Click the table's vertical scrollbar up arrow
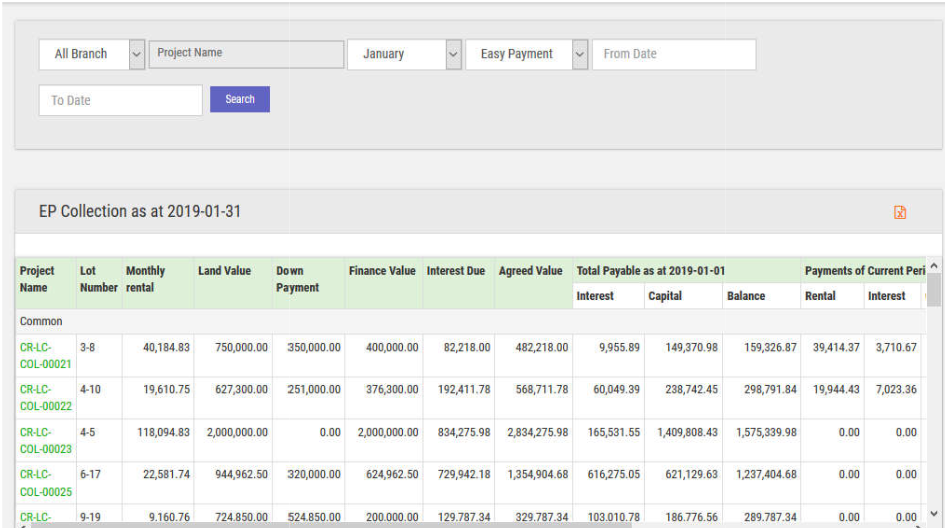The height and width of the screenshot is (528, 945). 934,265
